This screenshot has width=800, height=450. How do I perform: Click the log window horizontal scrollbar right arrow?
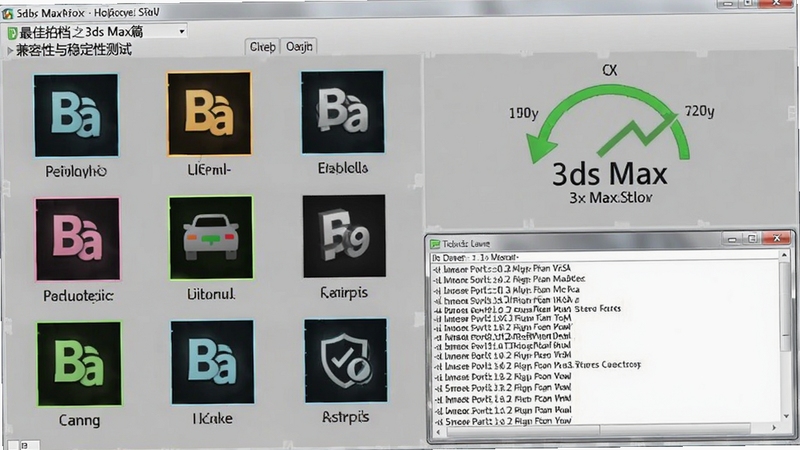coord(774,428)
